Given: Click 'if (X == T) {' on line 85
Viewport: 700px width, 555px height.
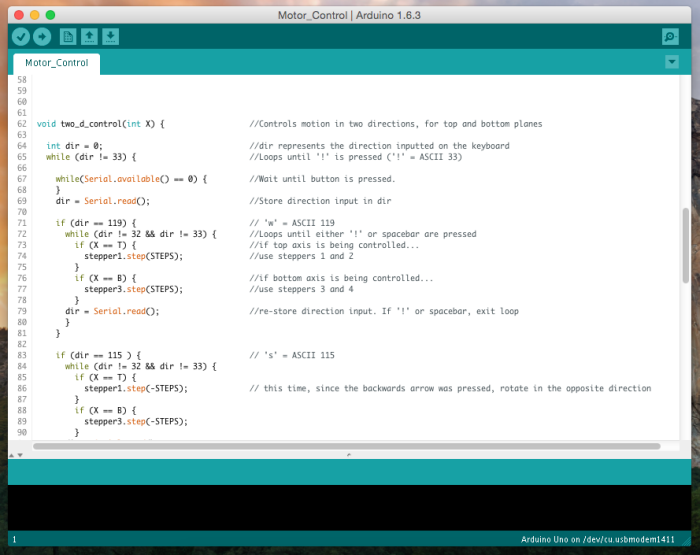Looking at the screenshot, I should tap(105, 377).
